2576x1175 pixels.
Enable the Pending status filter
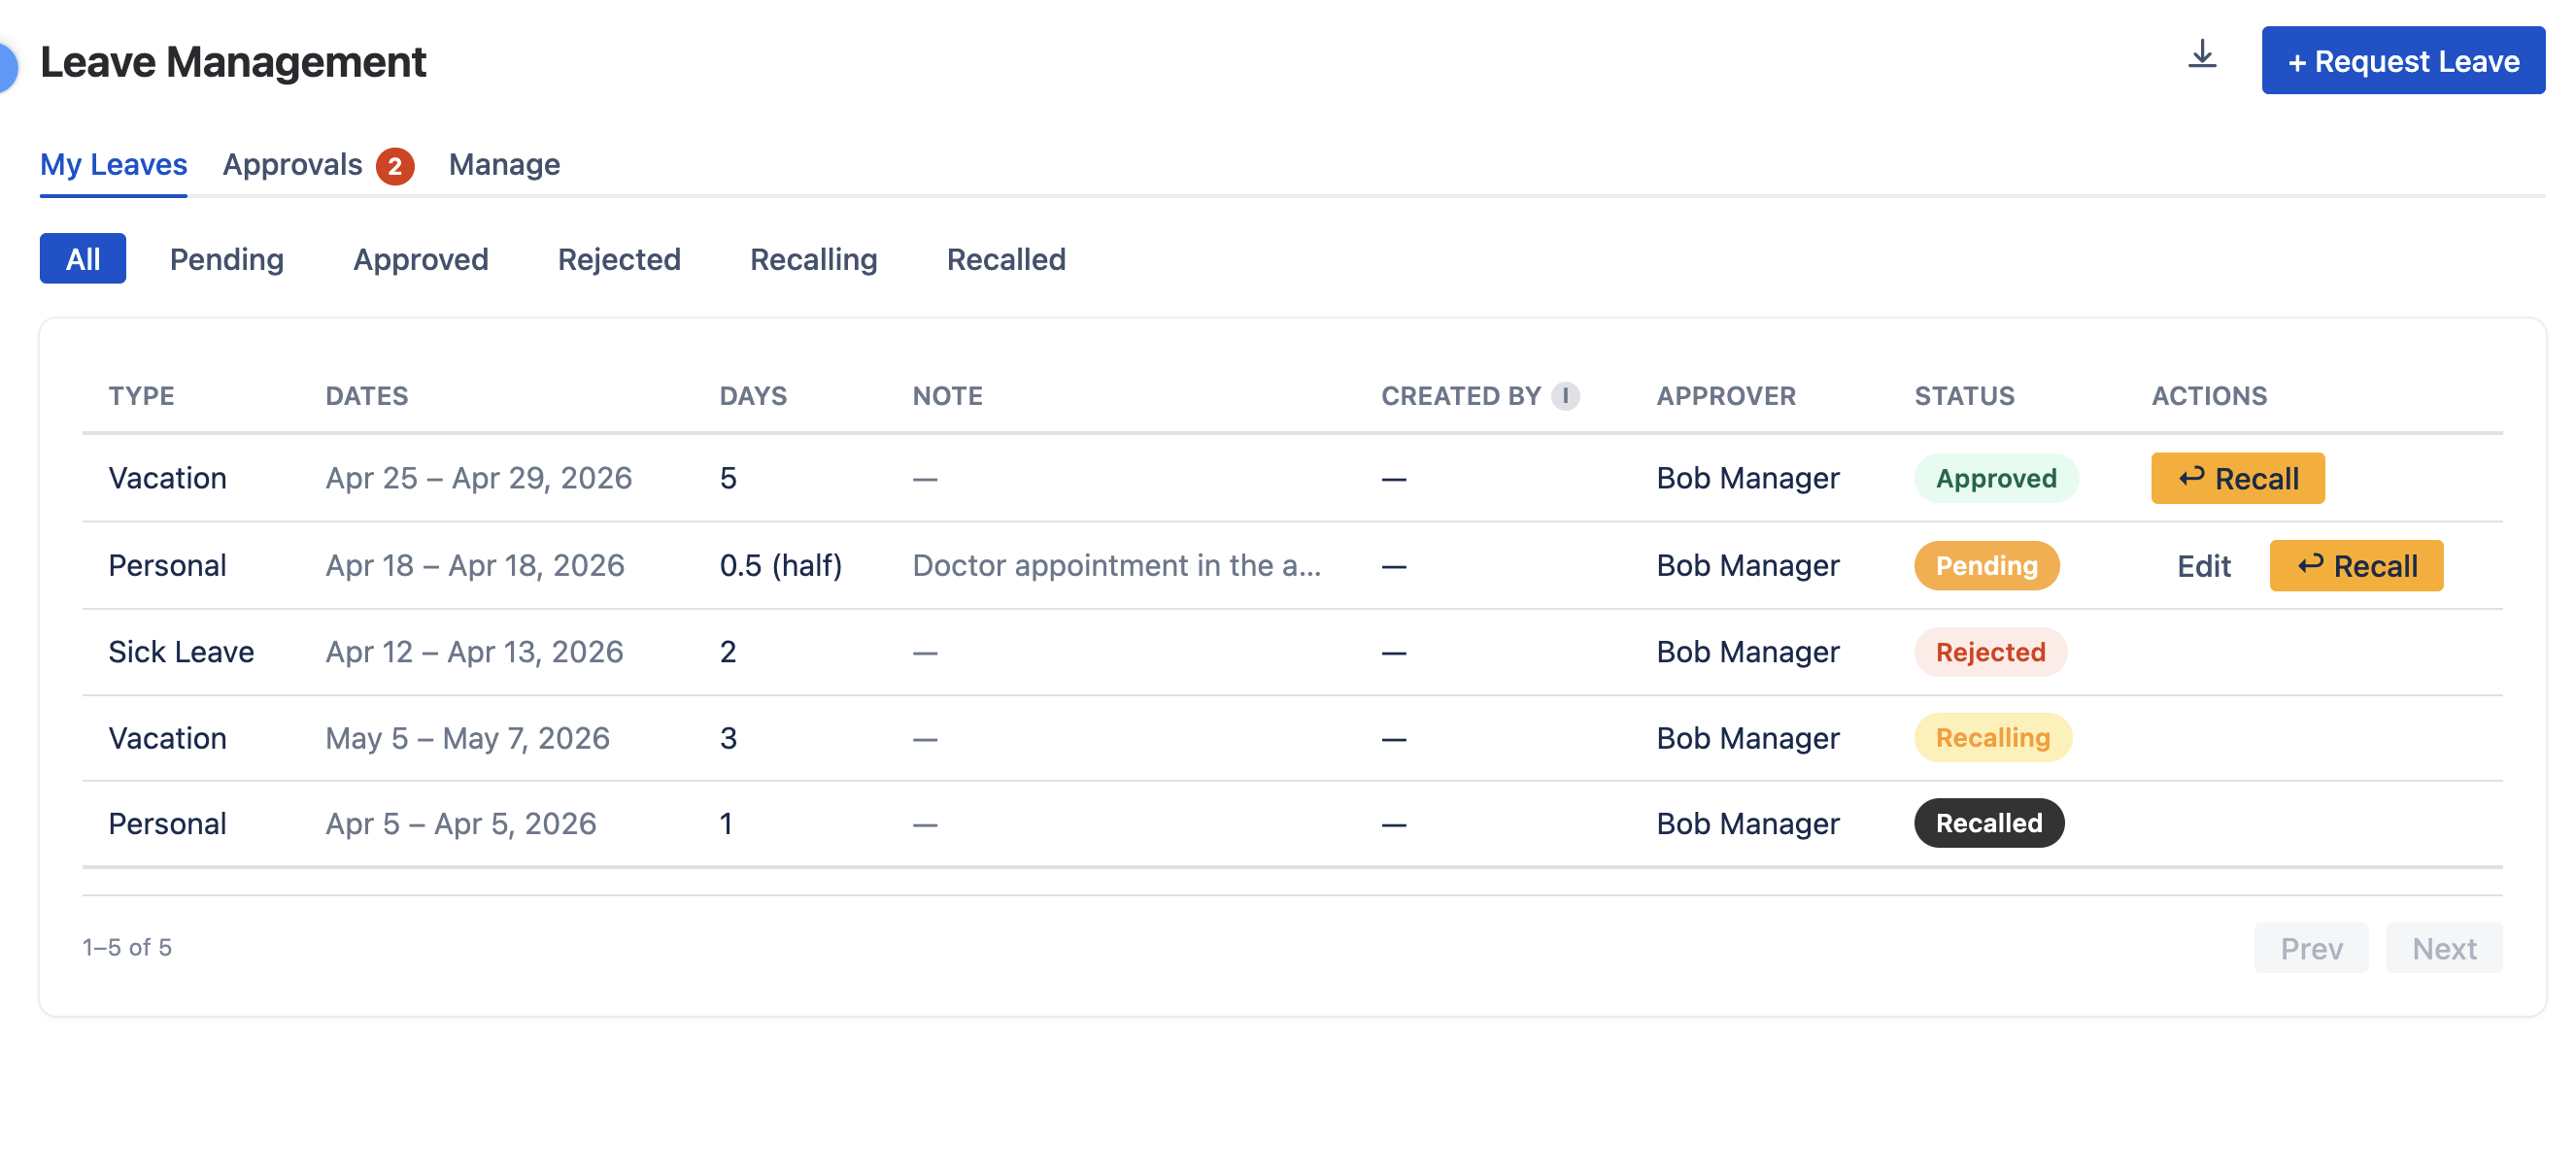point(226,258)
